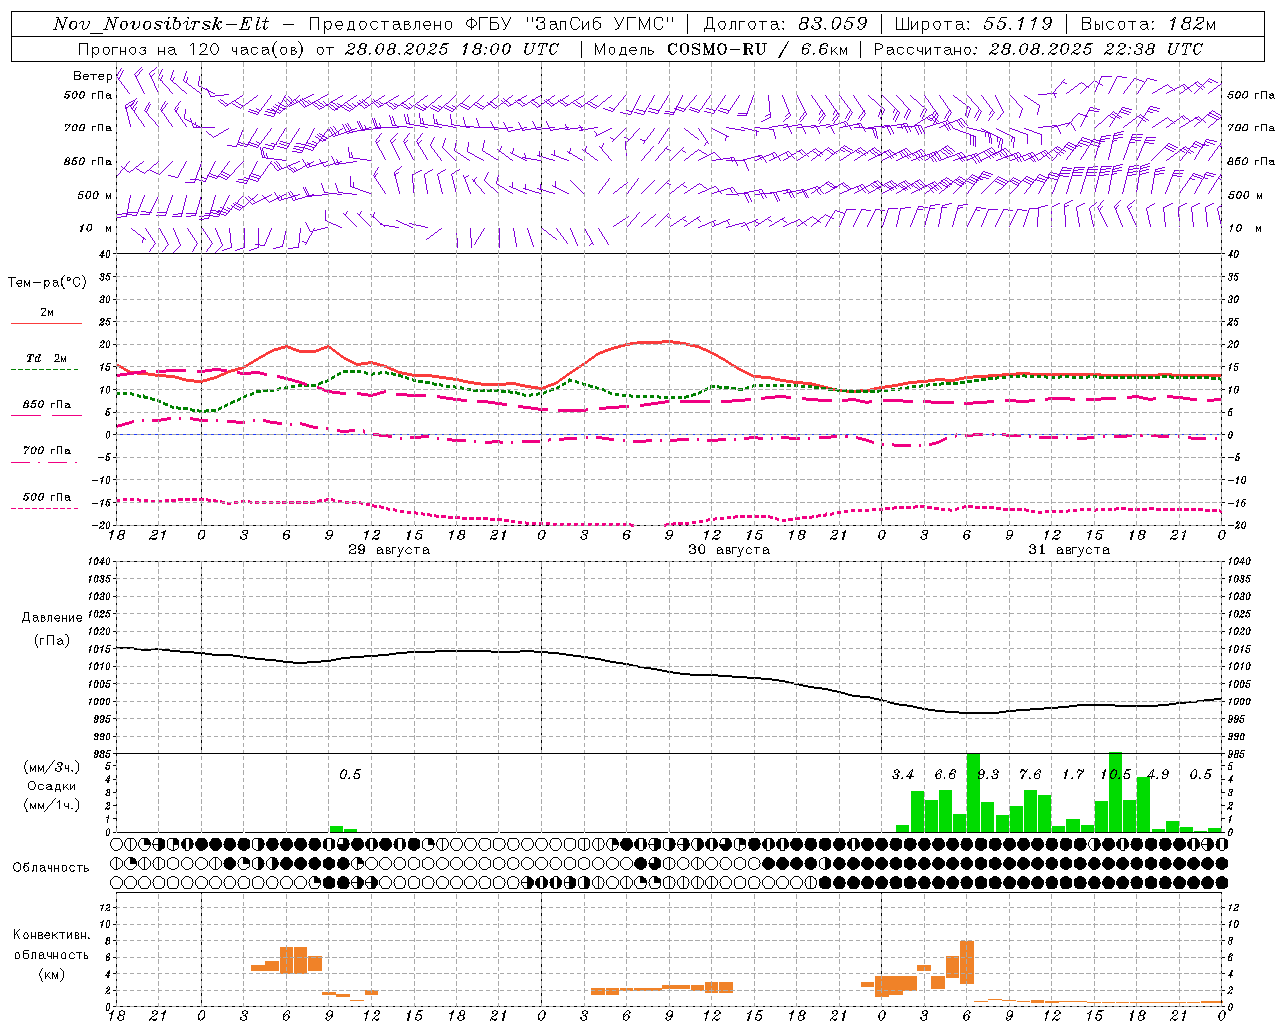Click the Рассчитано: 28.08.2025 22:38 UTC timestamp

(x=1038, y=49)
